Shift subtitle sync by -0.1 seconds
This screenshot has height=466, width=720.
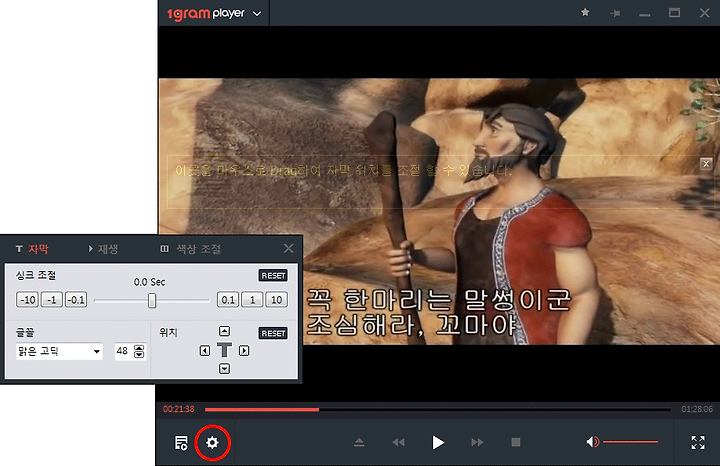[76, 300]
